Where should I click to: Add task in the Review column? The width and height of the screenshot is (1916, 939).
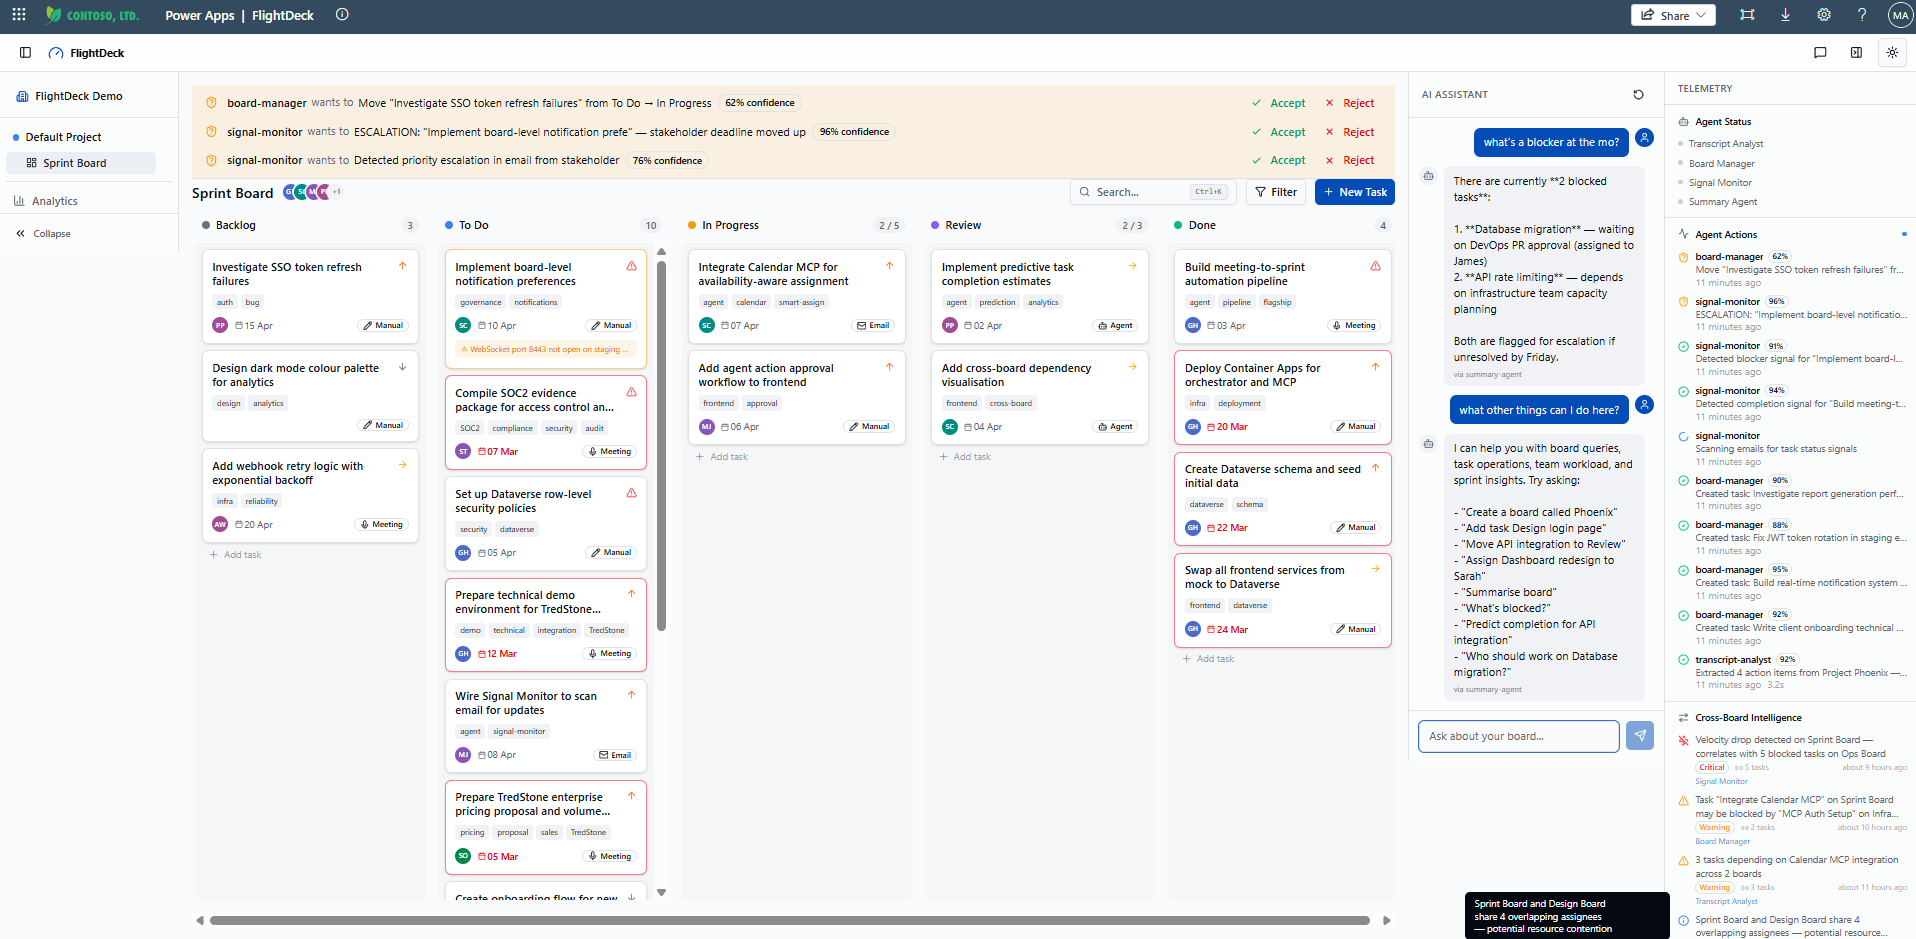[x=965, y=457]
